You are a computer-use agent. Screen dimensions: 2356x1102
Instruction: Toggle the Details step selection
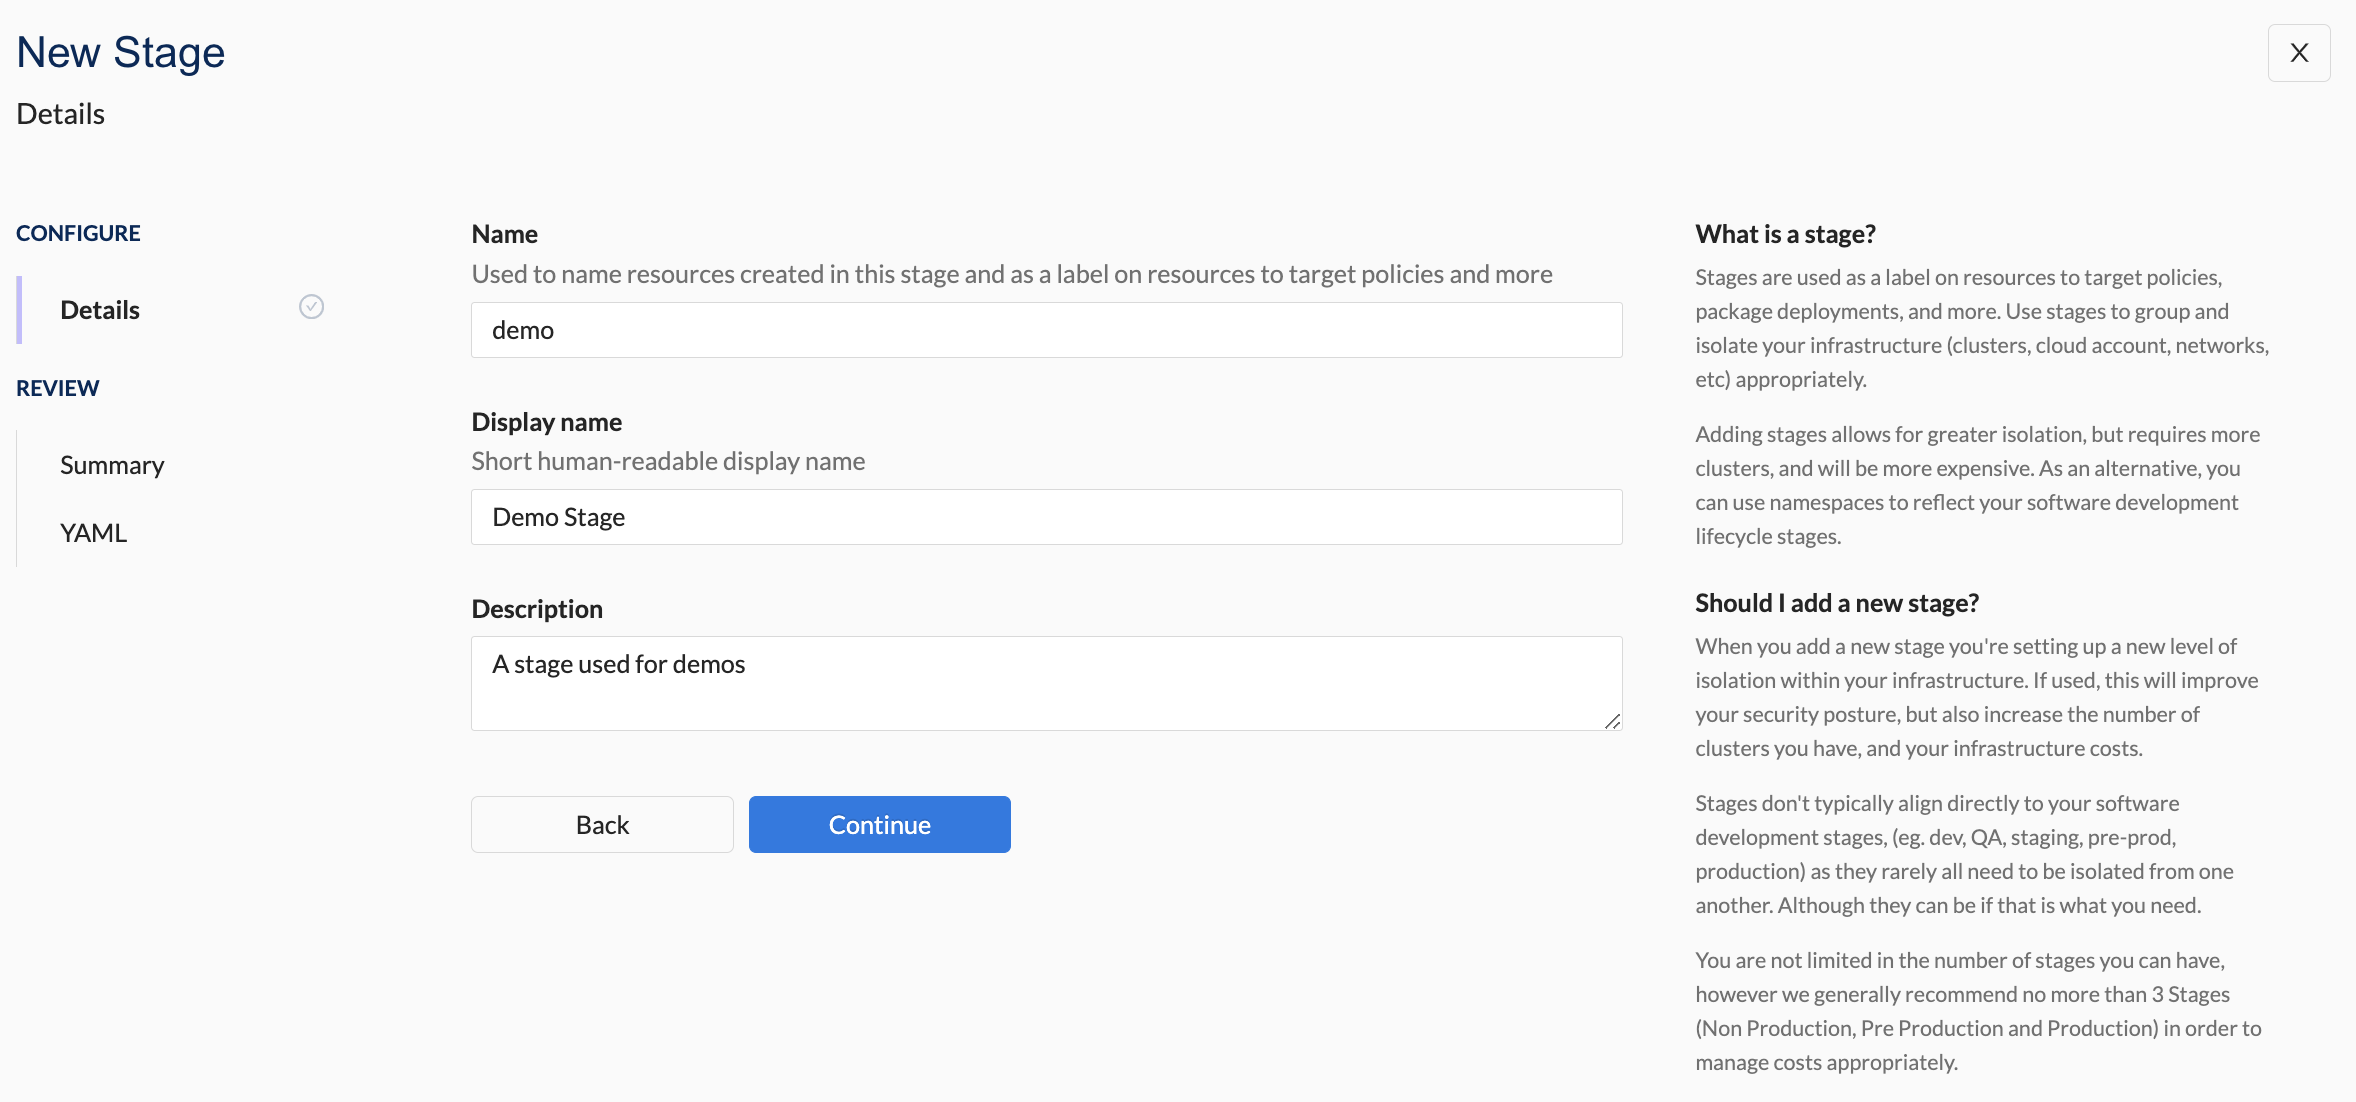99,308
